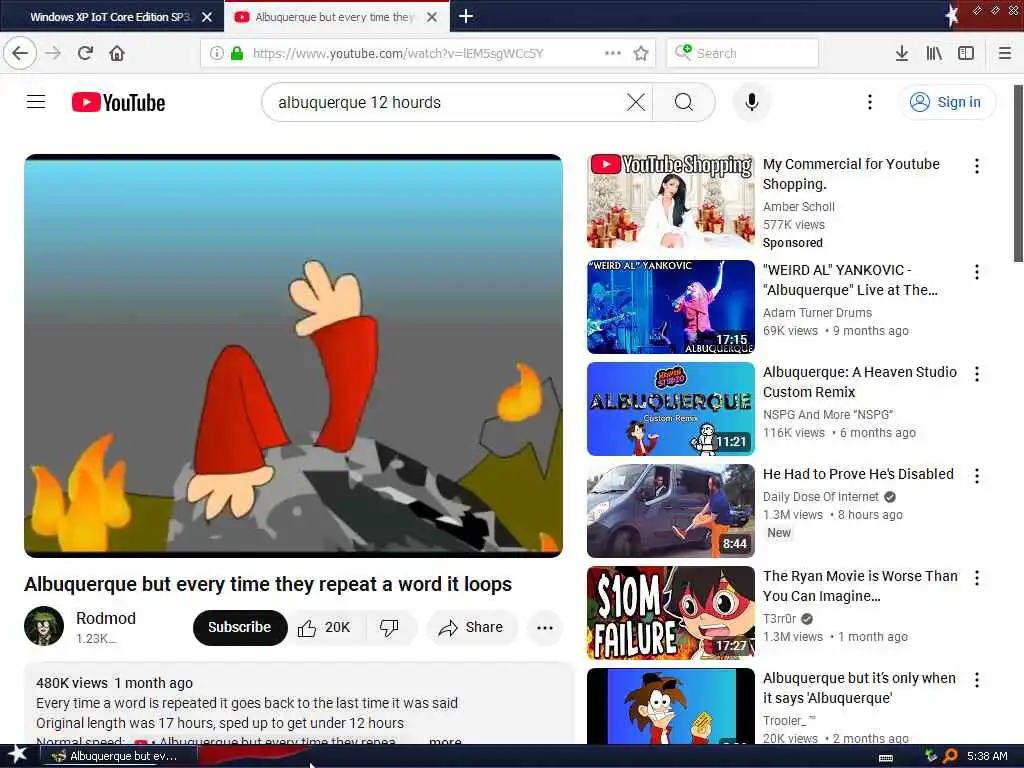Focus the Firefox Search field
Viewport: 1024px width, 768px height.
(743, 53)
